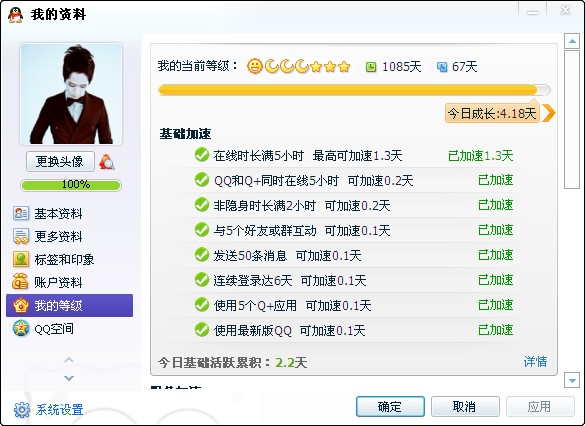The image size is (585, 426).
Task: Confirm with the 确定 button
Action: (390, 406)
